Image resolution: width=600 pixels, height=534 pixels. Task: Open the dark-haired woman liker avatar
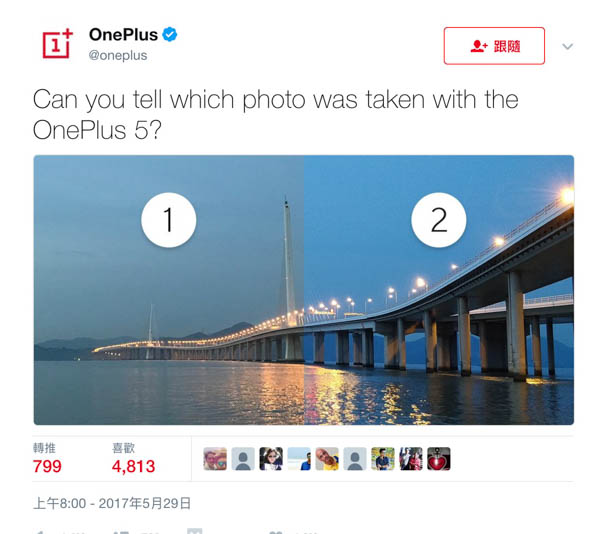pyautogui.click(x=271, y=459)
